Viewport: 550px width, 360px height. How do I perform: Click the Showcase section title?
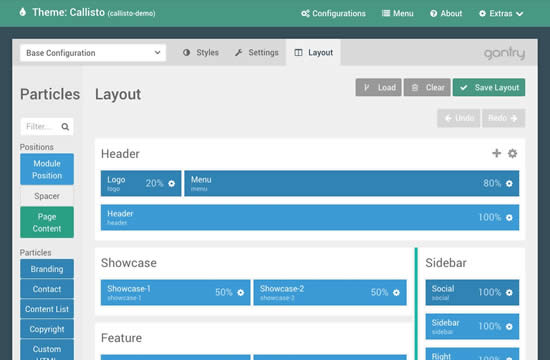point(129,263)
